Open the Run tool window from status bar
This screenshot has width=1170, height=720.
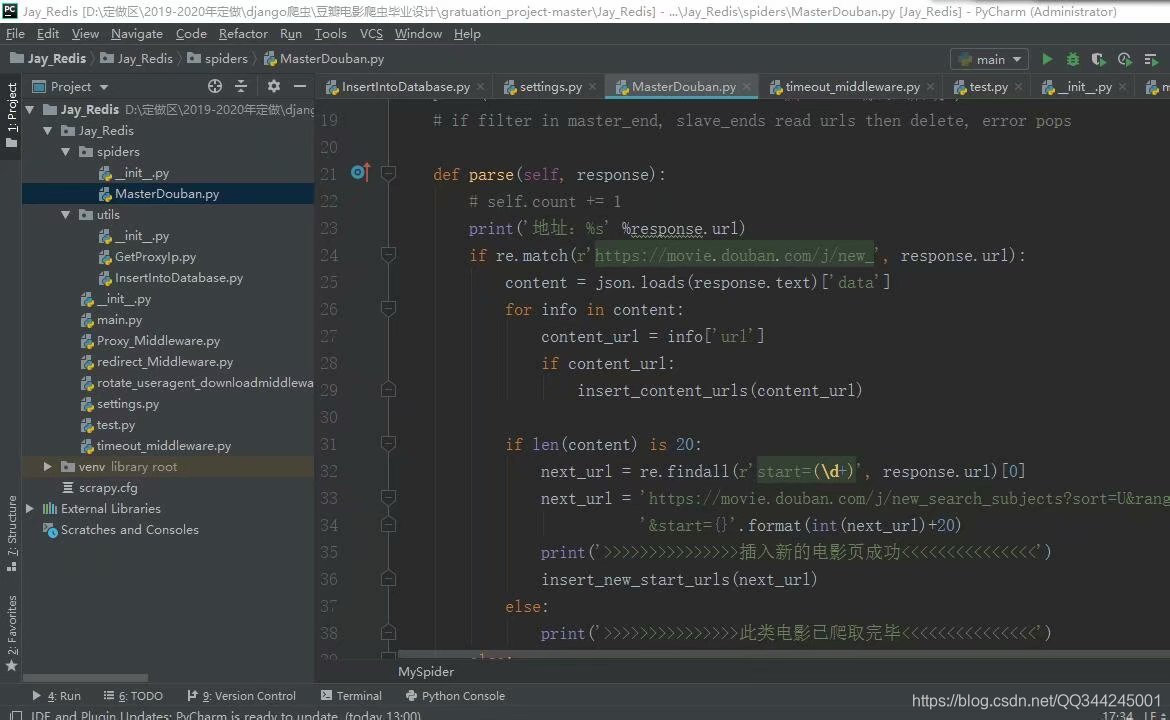pos(62,696)
